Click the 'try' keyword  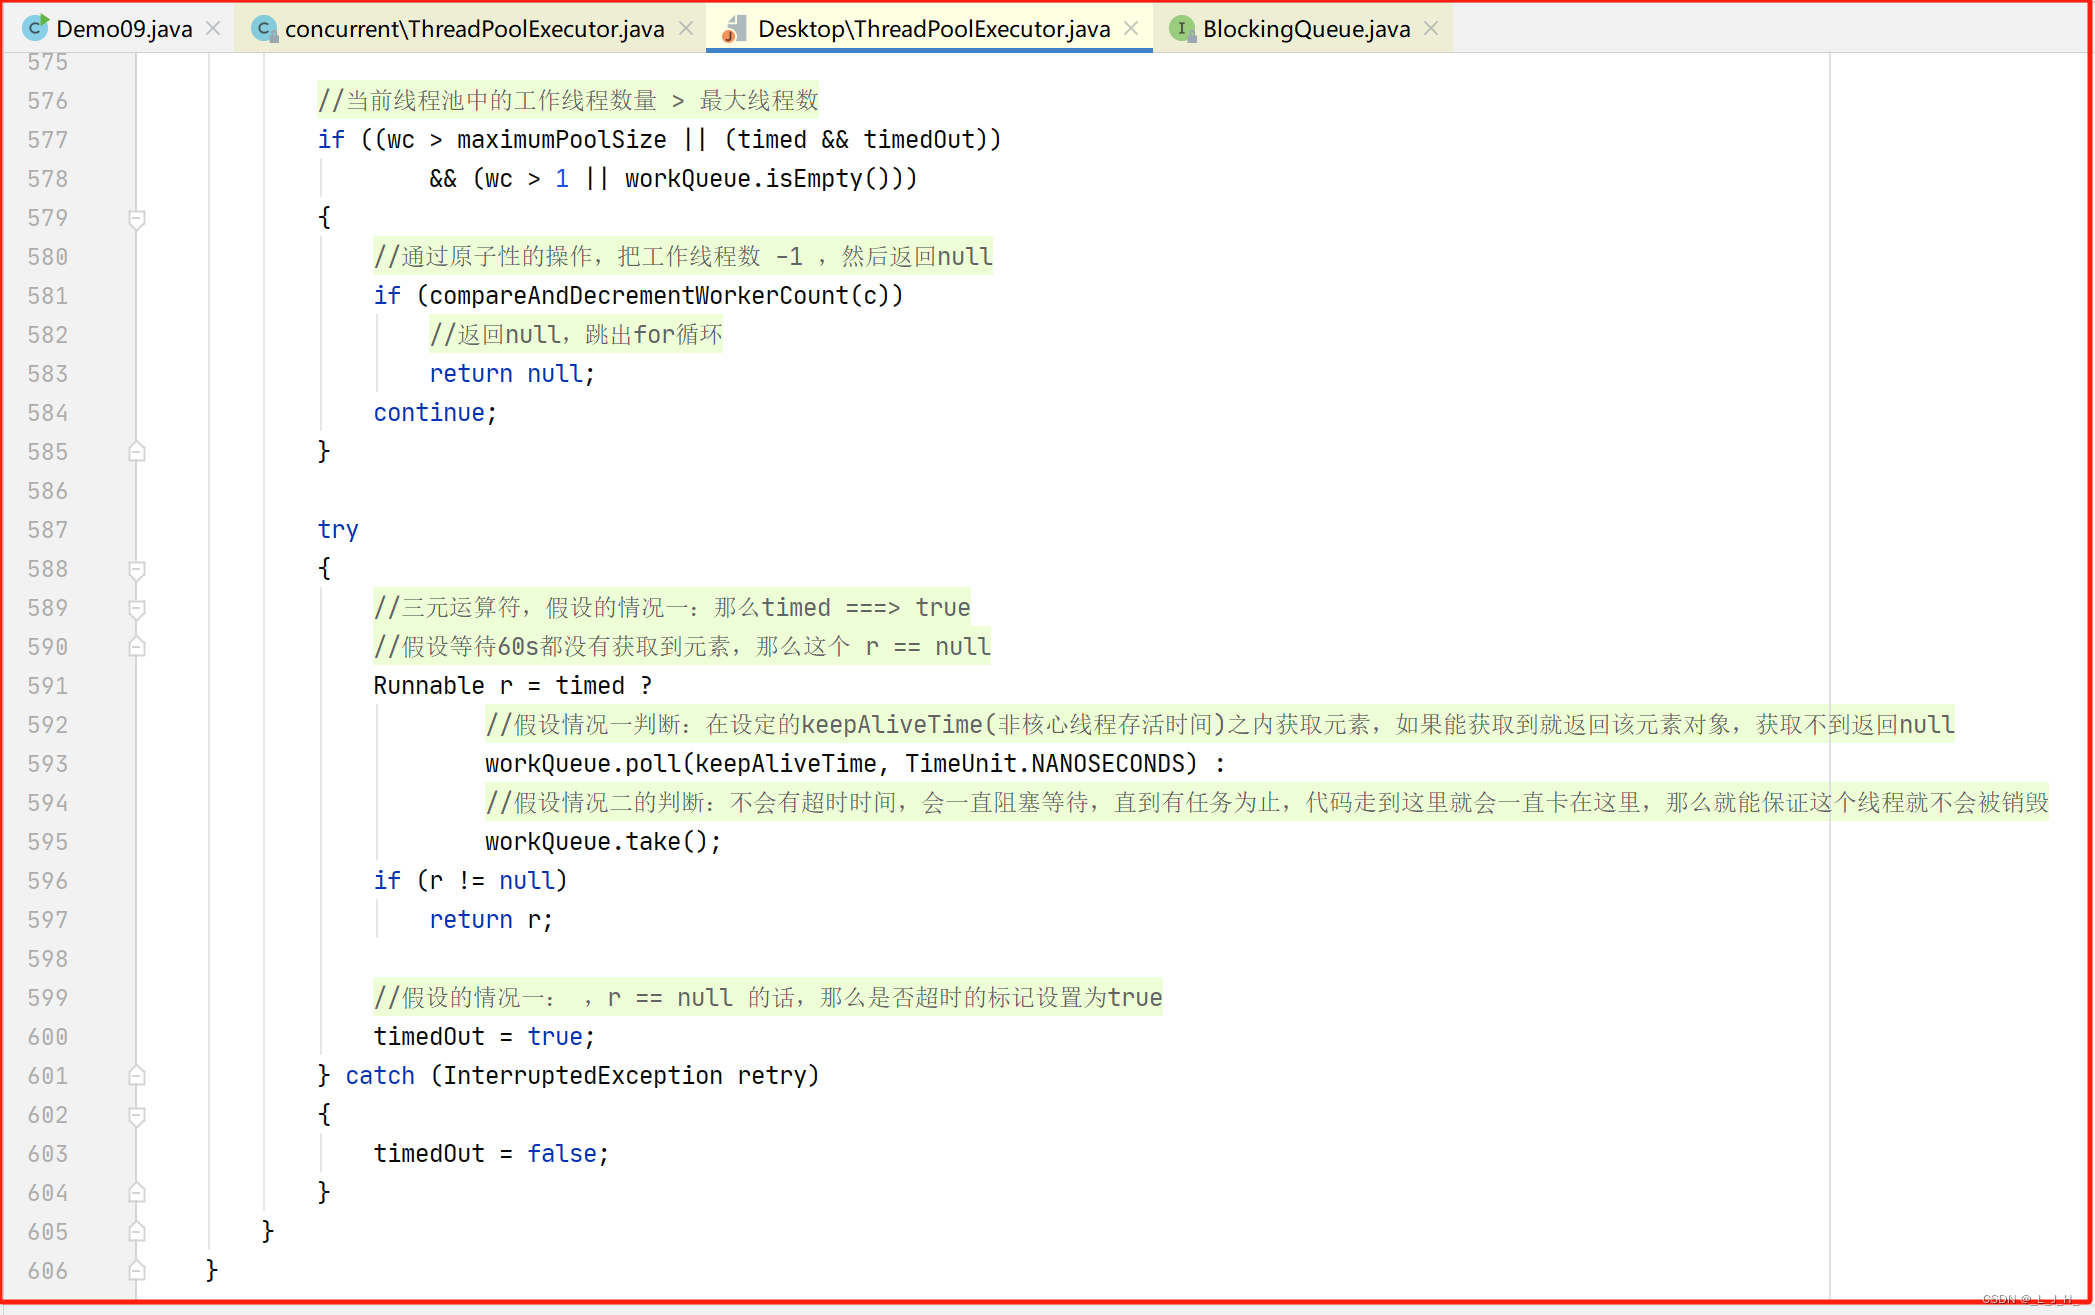coord(338,530)
